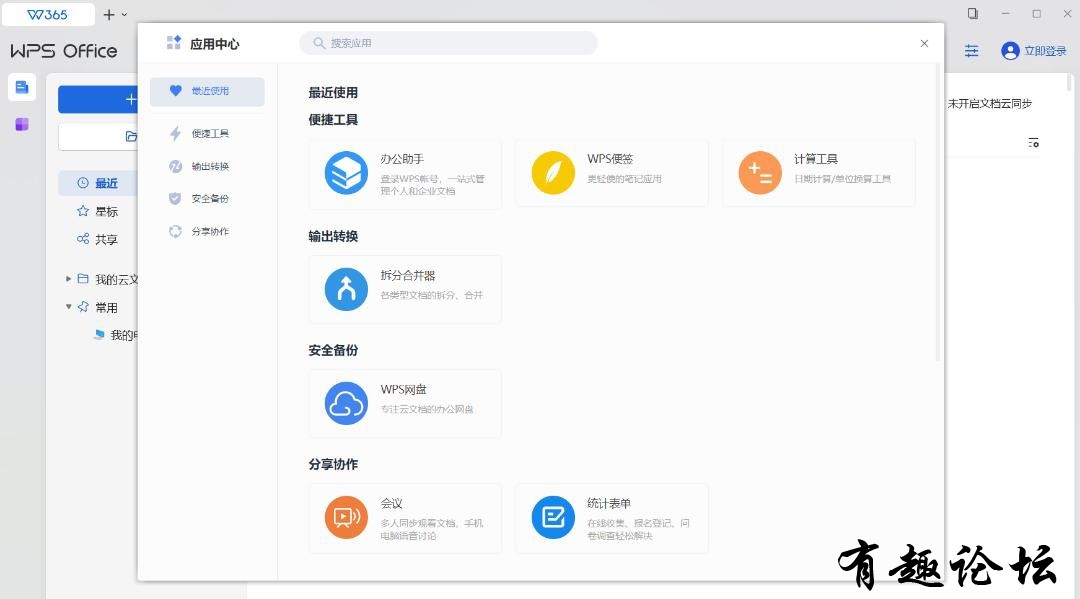Screen dimensions: 1080x599
Task: Click the blue new document button
Action: click(x=98, y=100)
